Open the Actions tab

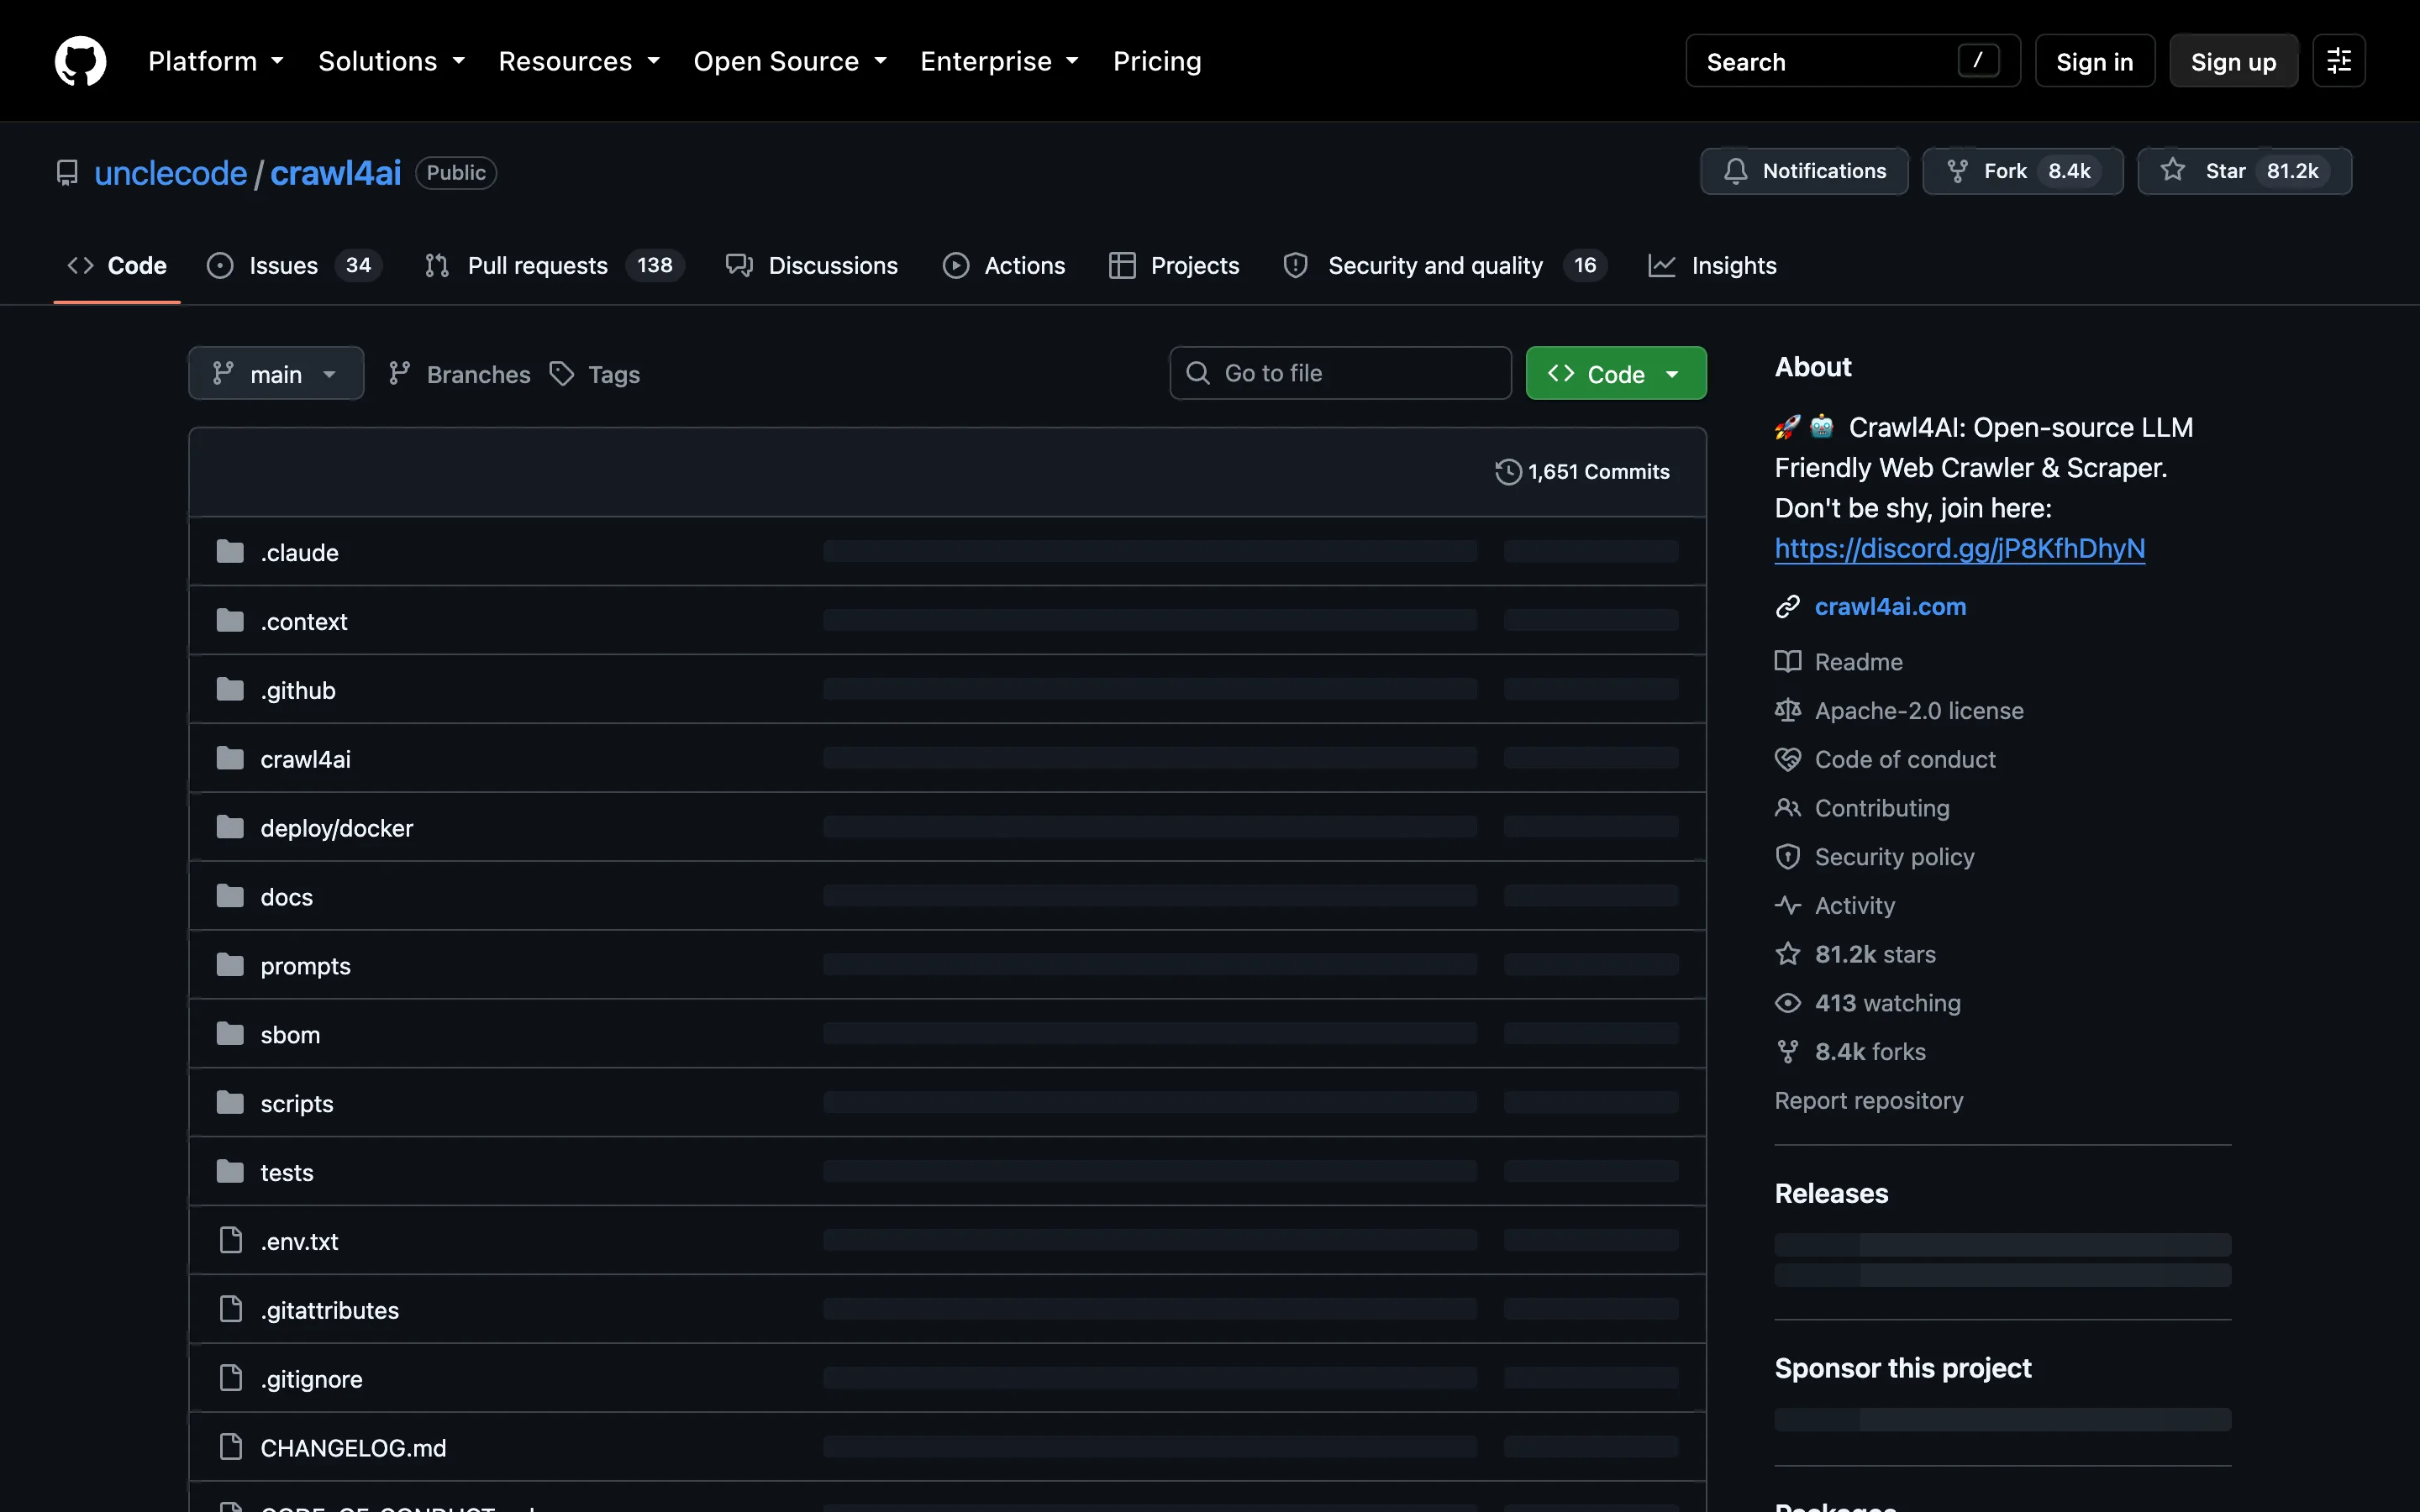tap(1005, 266)
